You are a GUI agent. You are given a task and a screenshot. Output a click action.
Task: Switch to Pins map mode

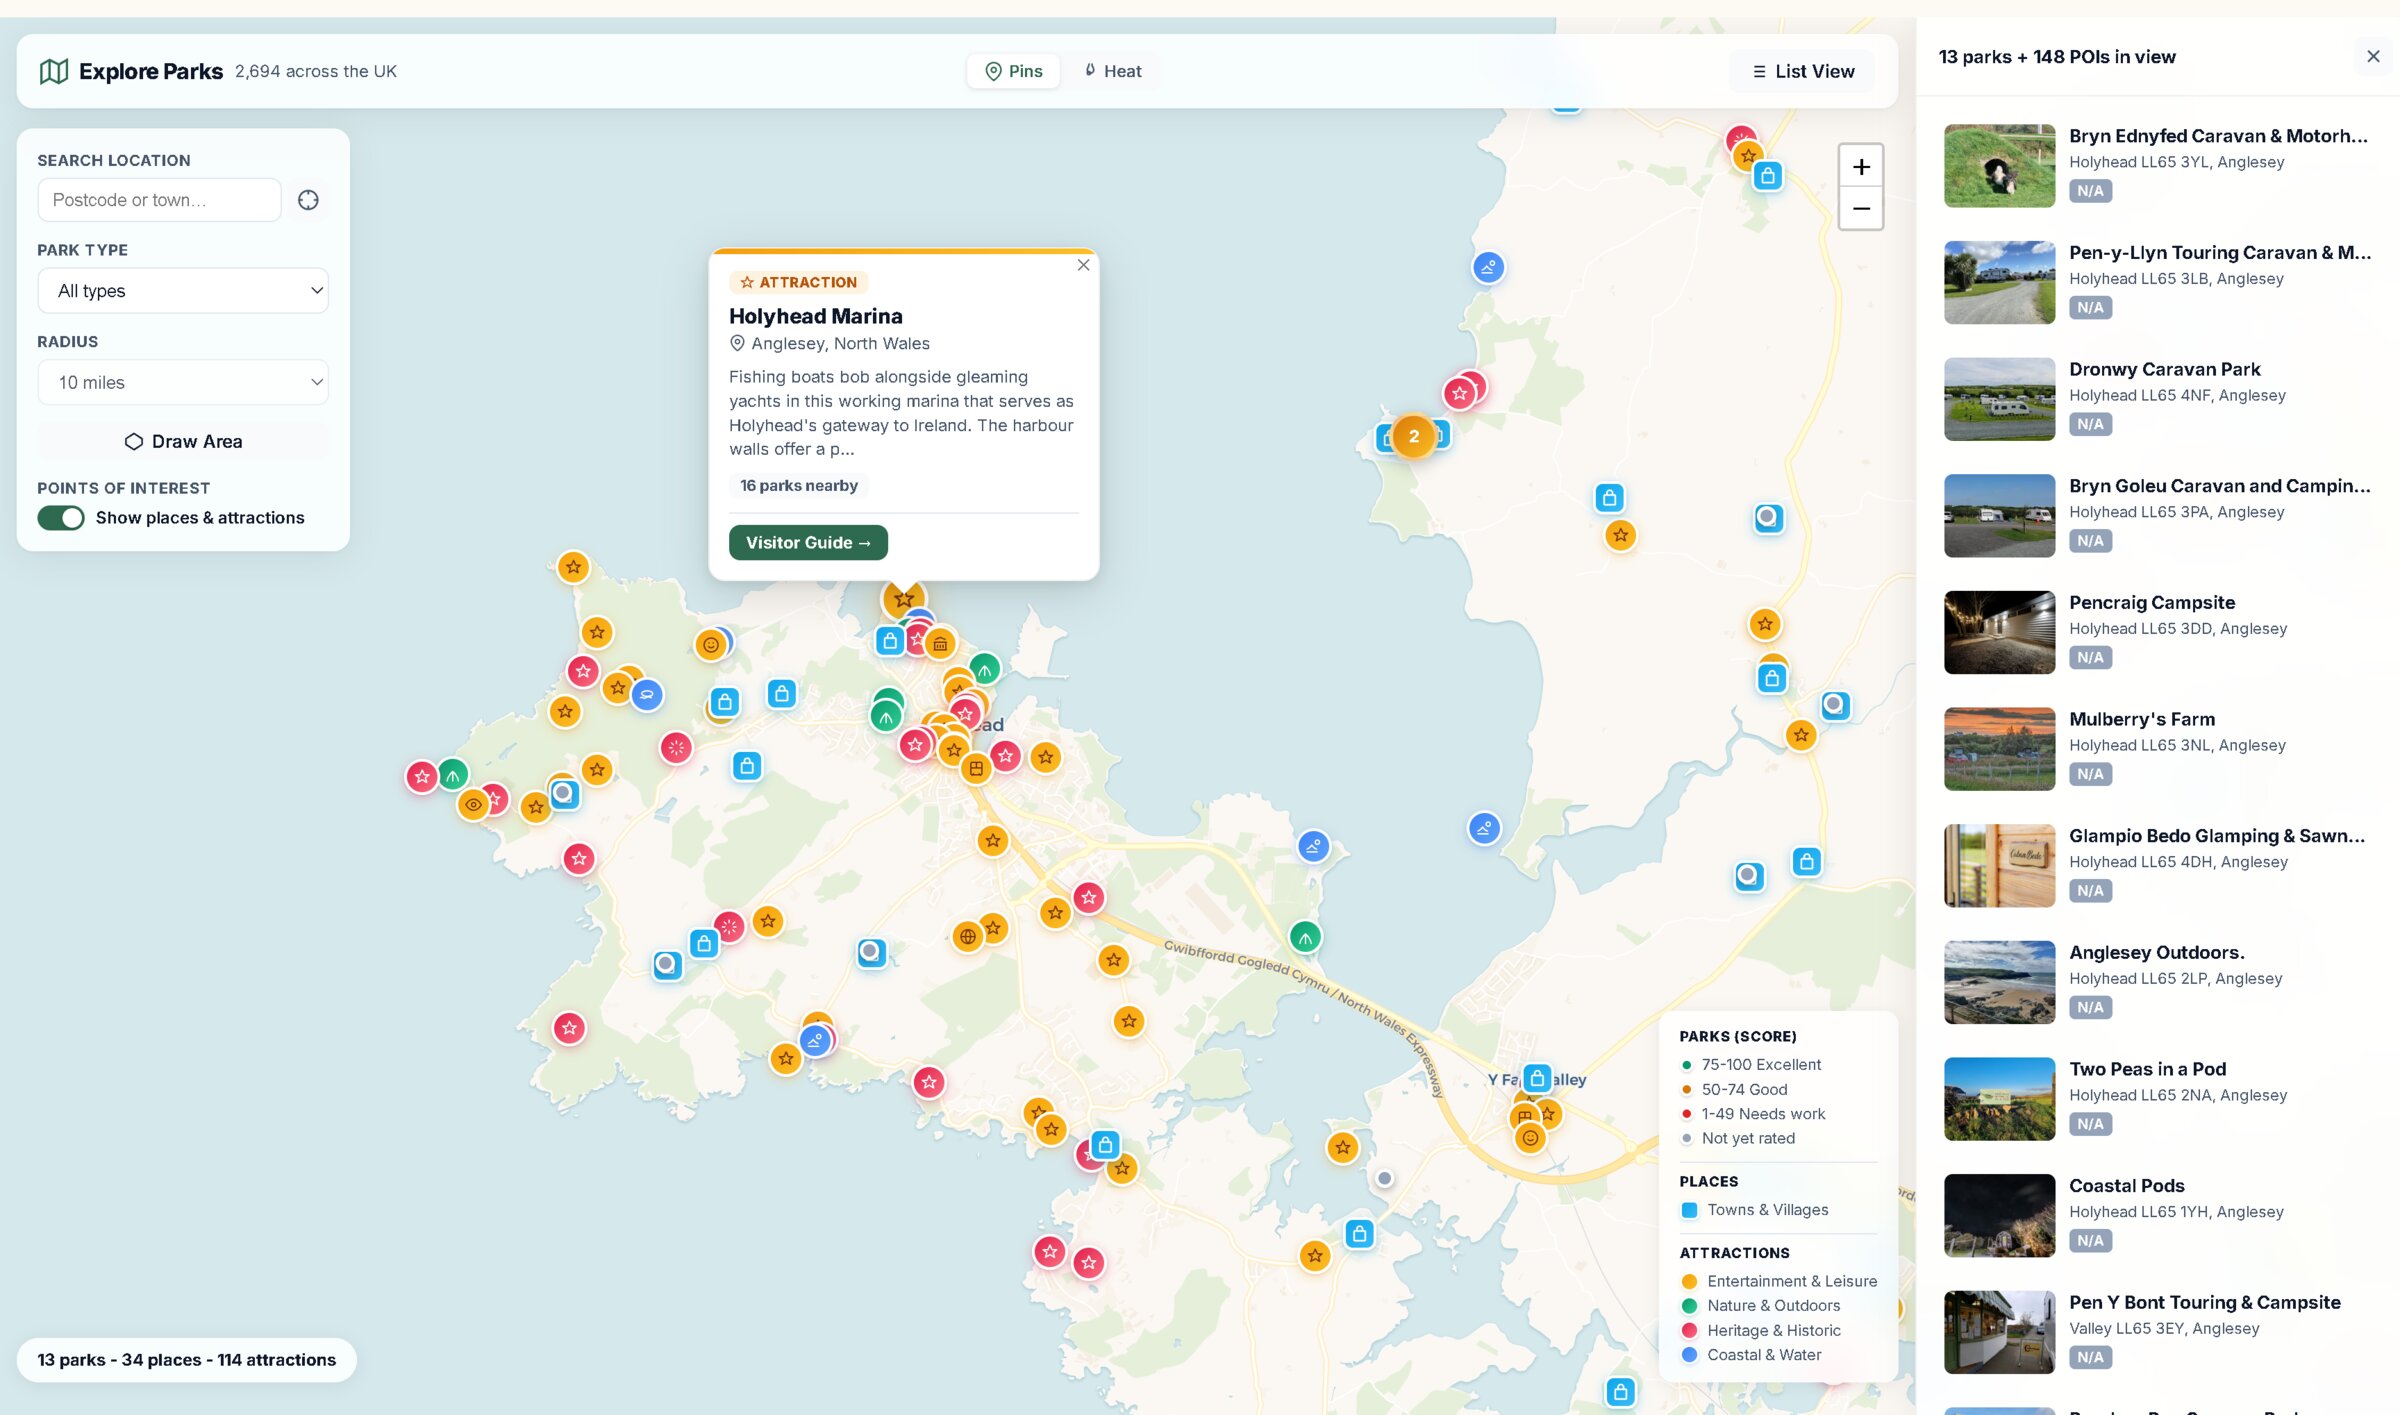tap(1013, 71)
